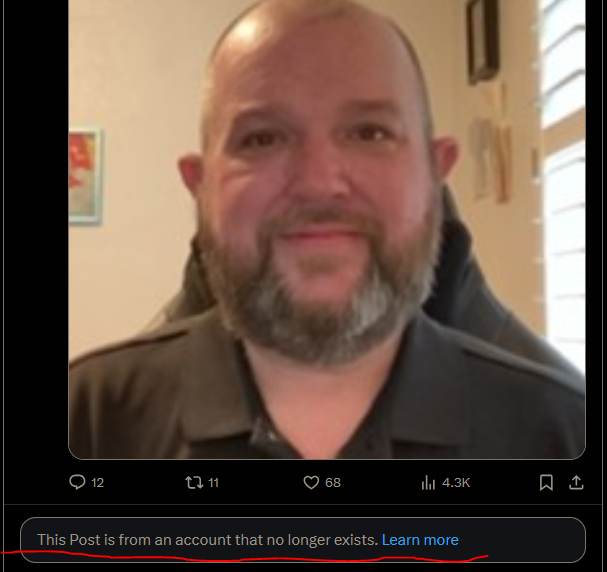
Task: Repost using the retweet arrows icon
Action: (194, 483)
